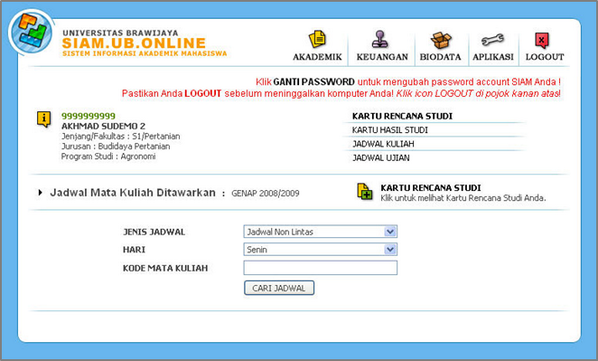Open the Biodata box icon
598x361 pixels.
[441, 40]
